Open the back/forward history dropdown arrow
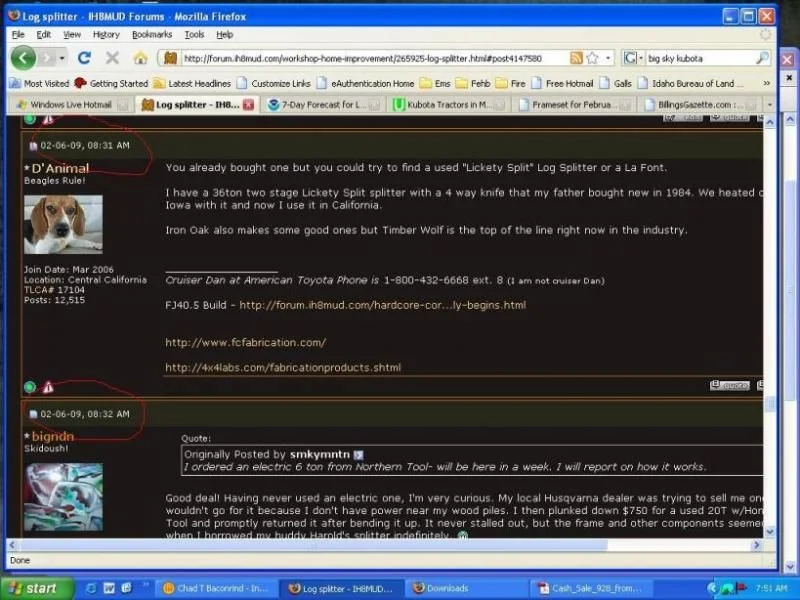800x600 pixels. [62, 58]
